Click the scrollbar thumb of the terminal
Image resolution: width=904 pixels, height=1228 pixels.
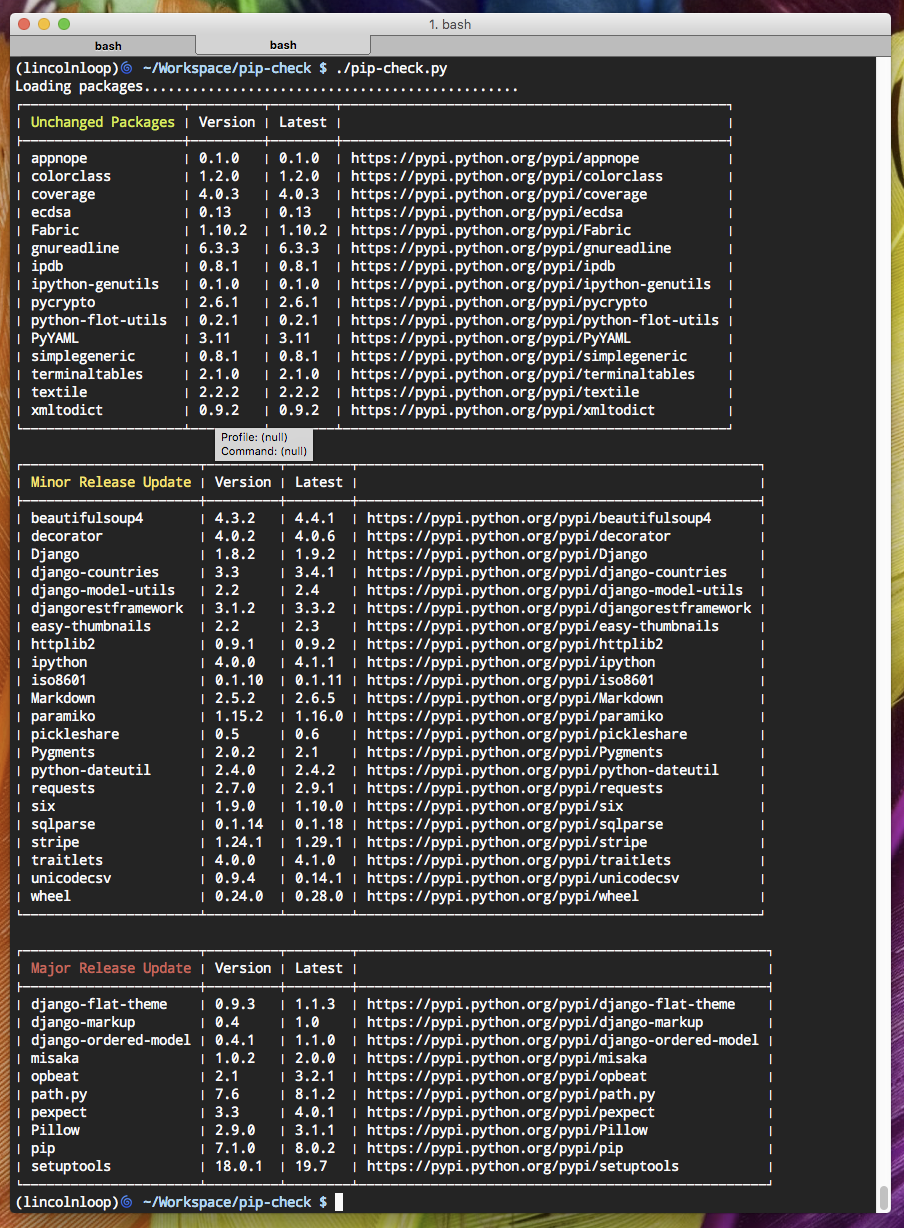[883, 1196]
